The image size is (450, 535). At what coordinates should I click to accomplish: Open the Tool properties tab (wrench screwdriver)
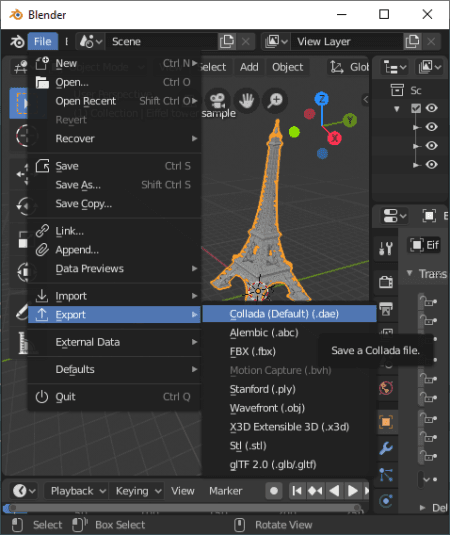tap(386, 248)
